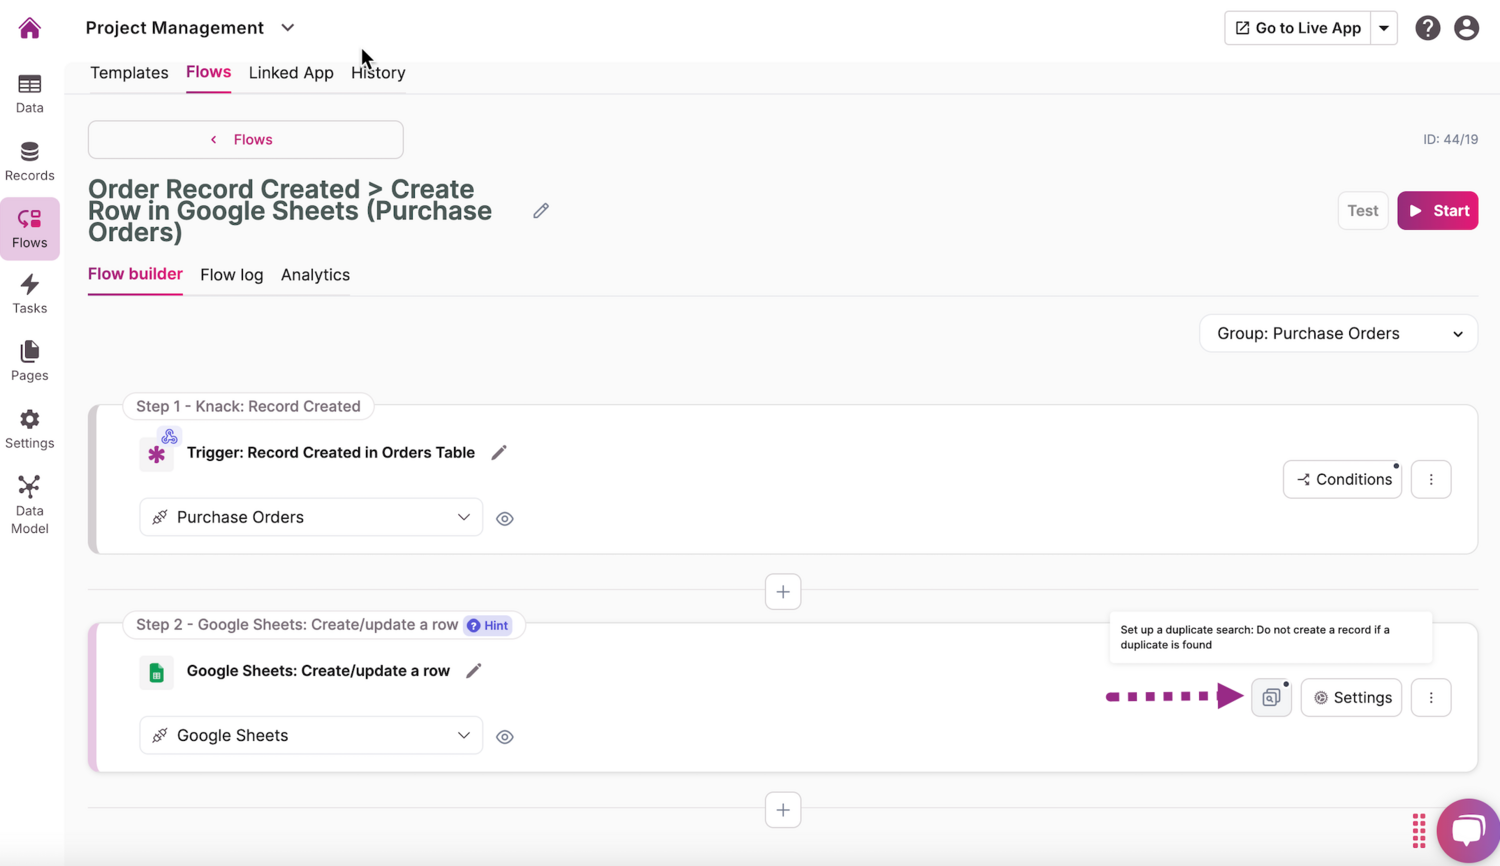Start the flow with the Start button
1500x866 pixels.
coord(1437,210)
